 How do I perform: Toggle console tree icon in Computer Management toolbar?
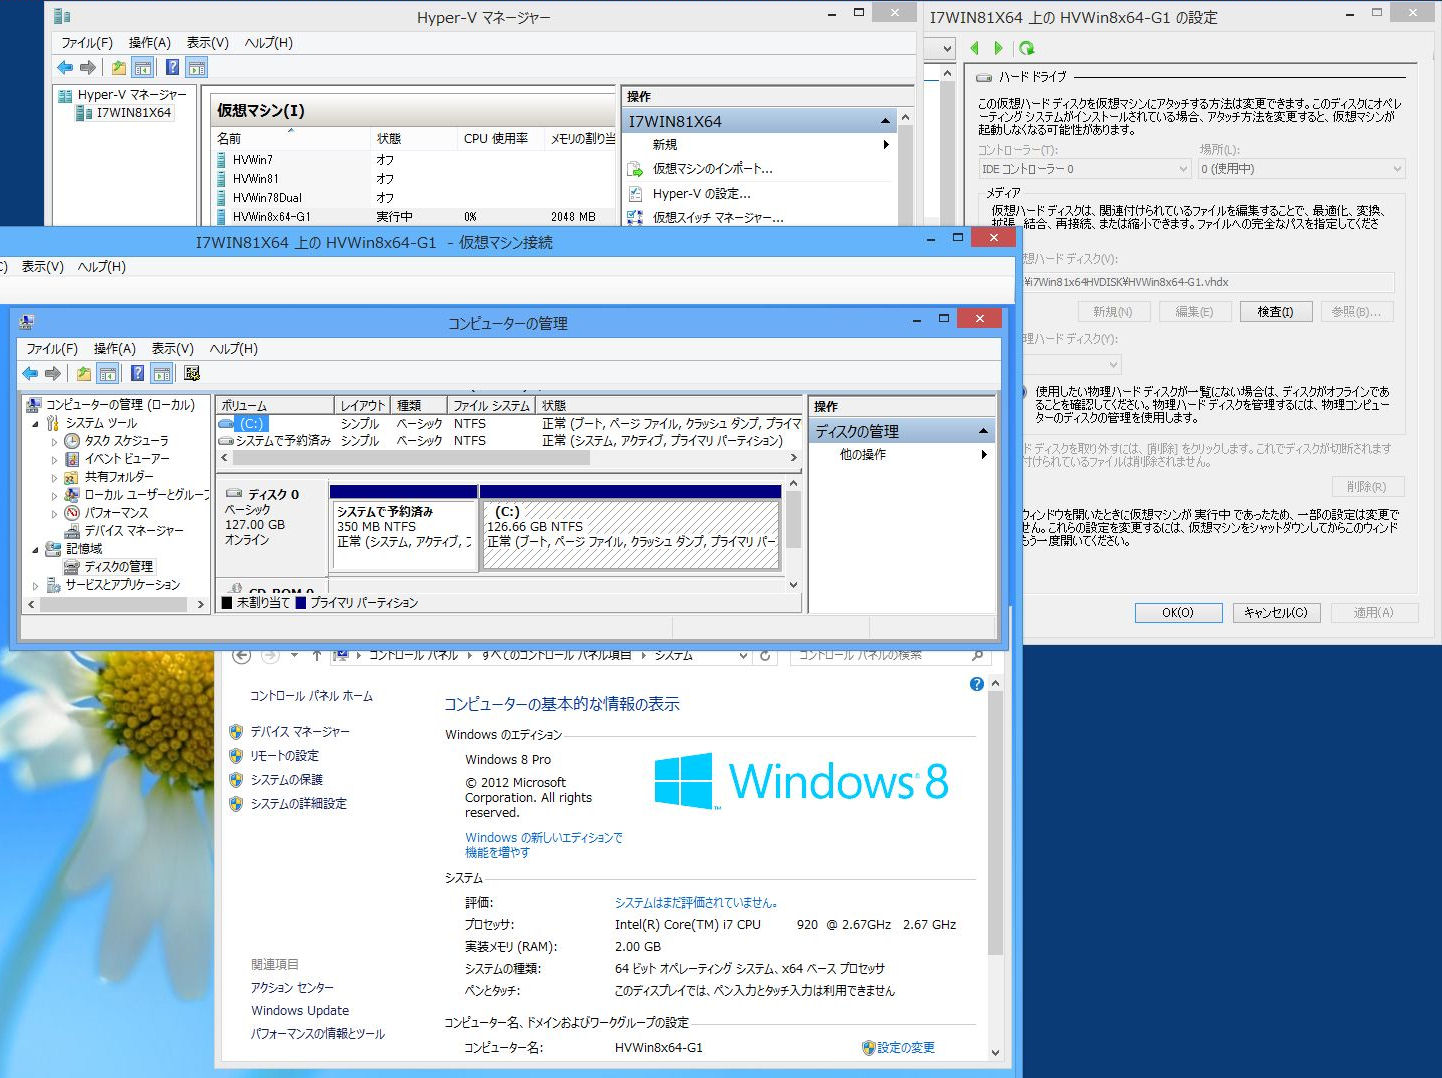coord(108,373)
